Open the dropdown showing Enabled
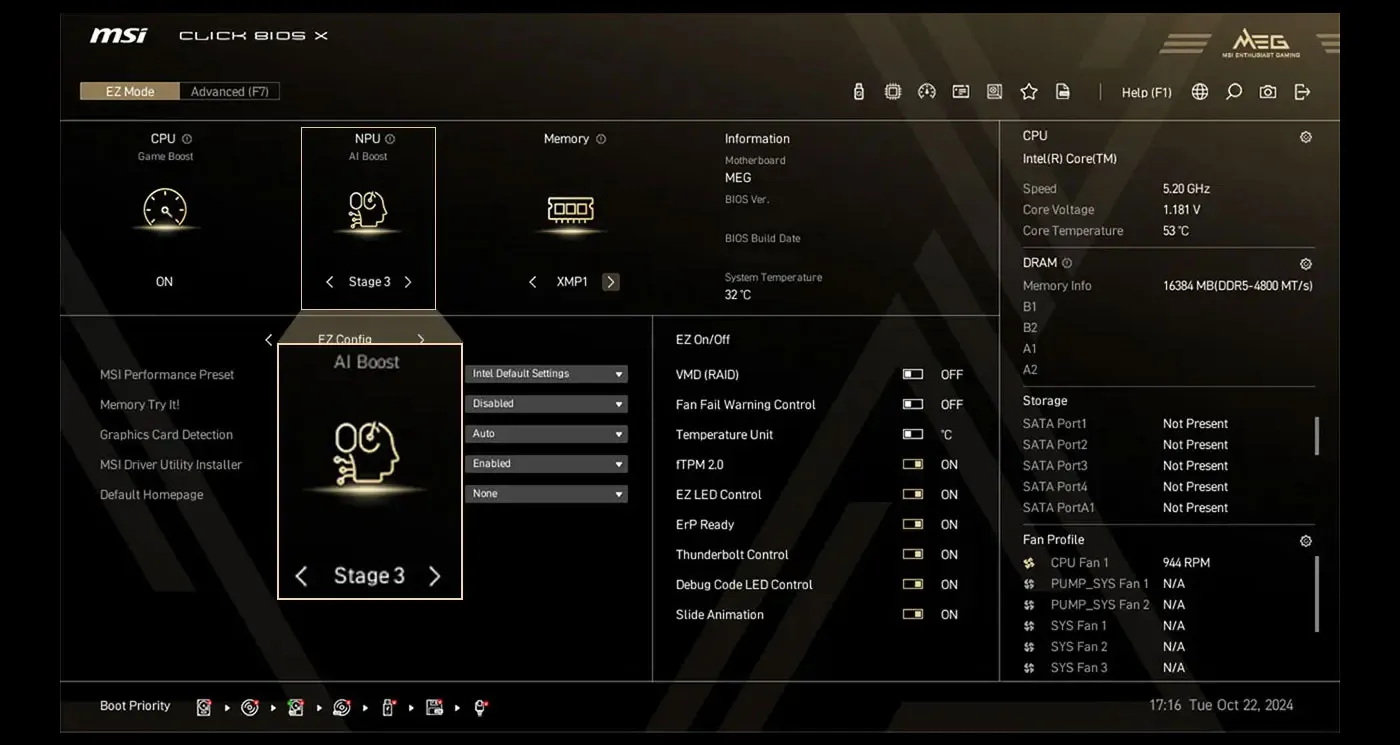The width and height of the screenshot is (1400, 745). (546, 464)
